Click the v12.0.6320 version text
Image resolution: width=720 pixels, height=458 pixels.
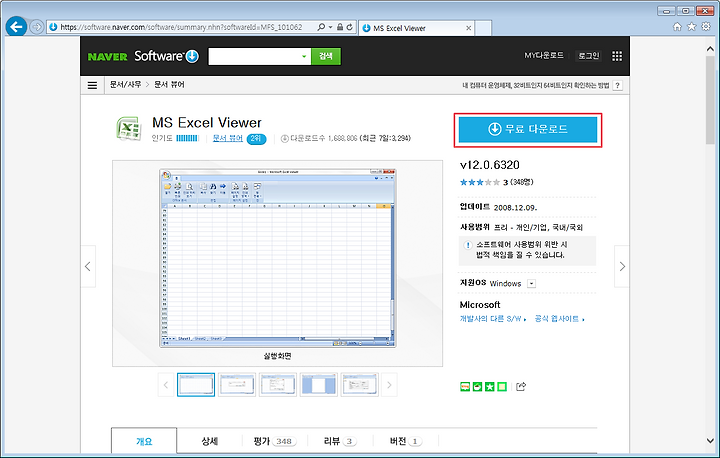click(489, 165)
